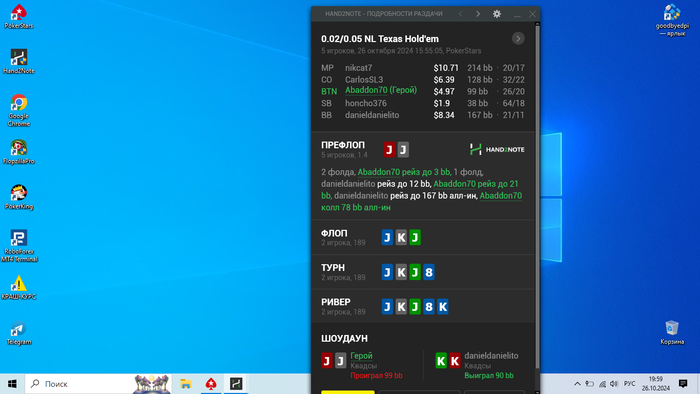Click the green K showdown card of danieldanielito
The height and width of the screenshot is (394, 700).
[441, 361]
